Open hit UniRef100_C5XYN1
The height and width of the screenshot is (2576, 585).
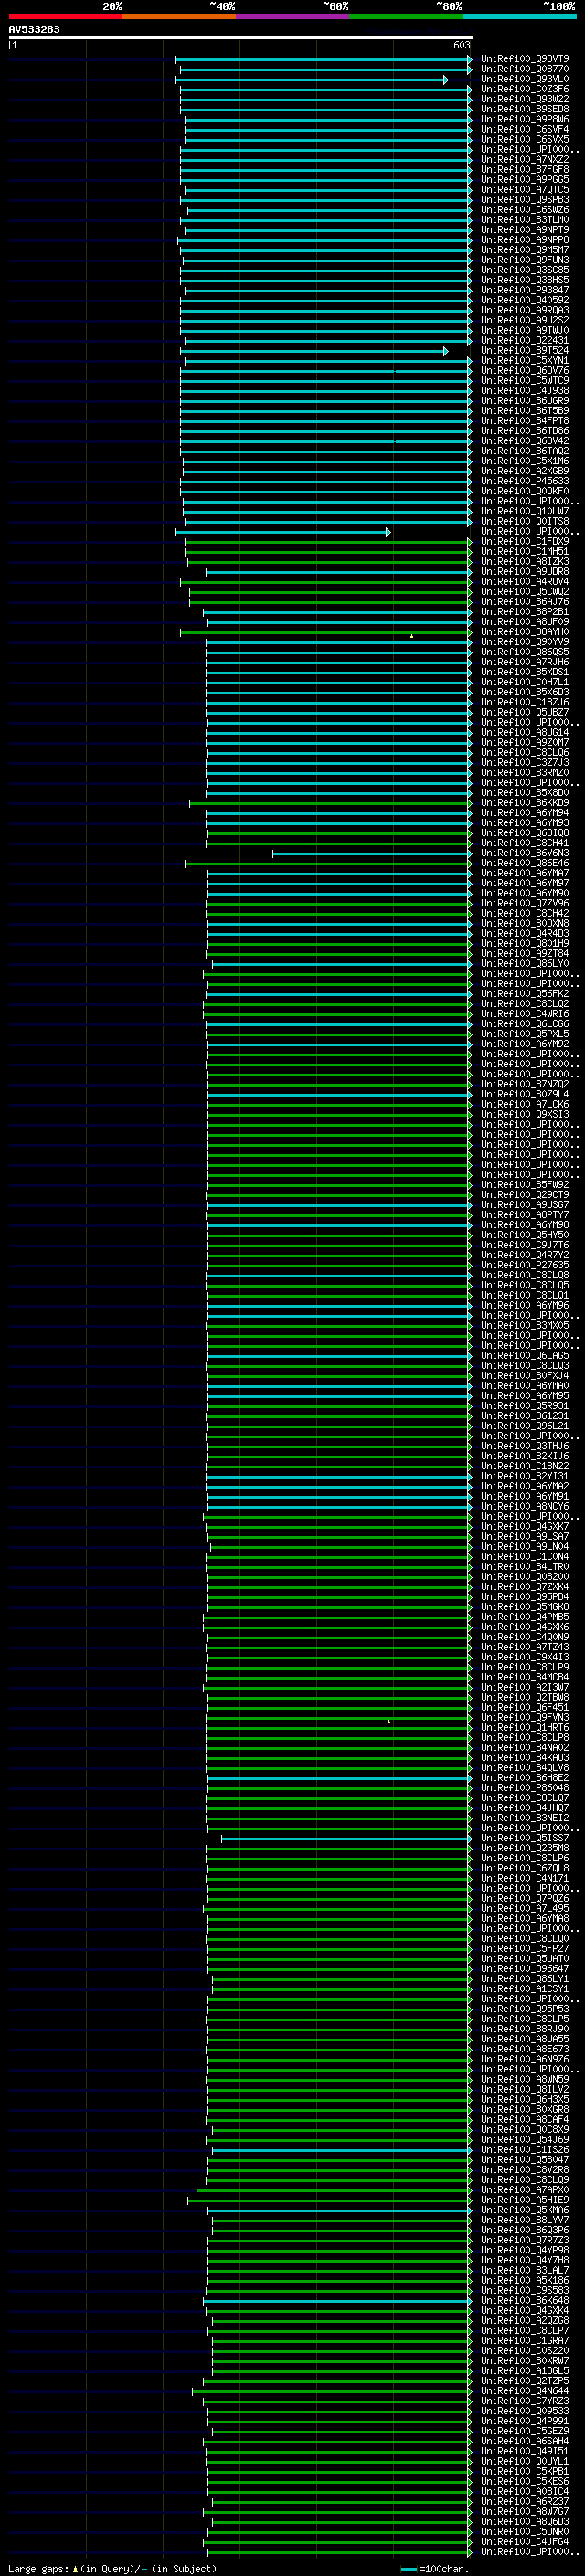click(x=525, y=360)
